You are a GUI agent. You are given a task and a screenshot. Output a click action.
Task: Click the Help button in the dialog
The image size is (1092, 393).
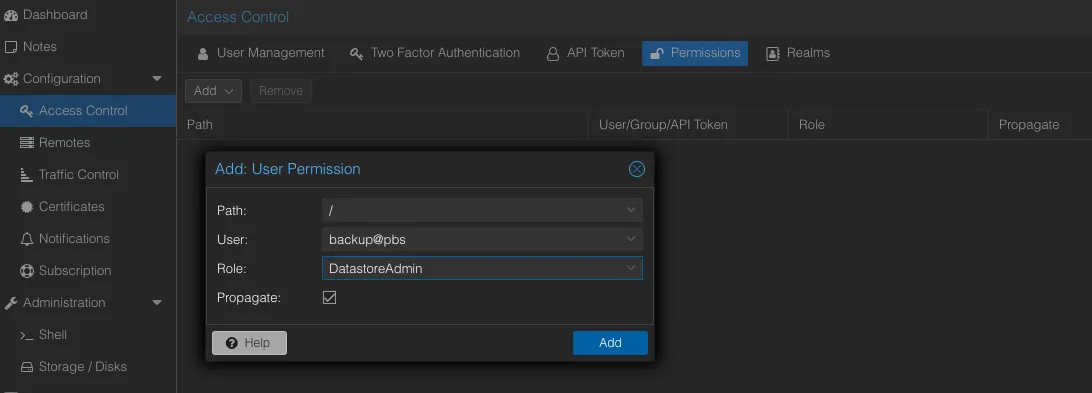click(249, 343)
